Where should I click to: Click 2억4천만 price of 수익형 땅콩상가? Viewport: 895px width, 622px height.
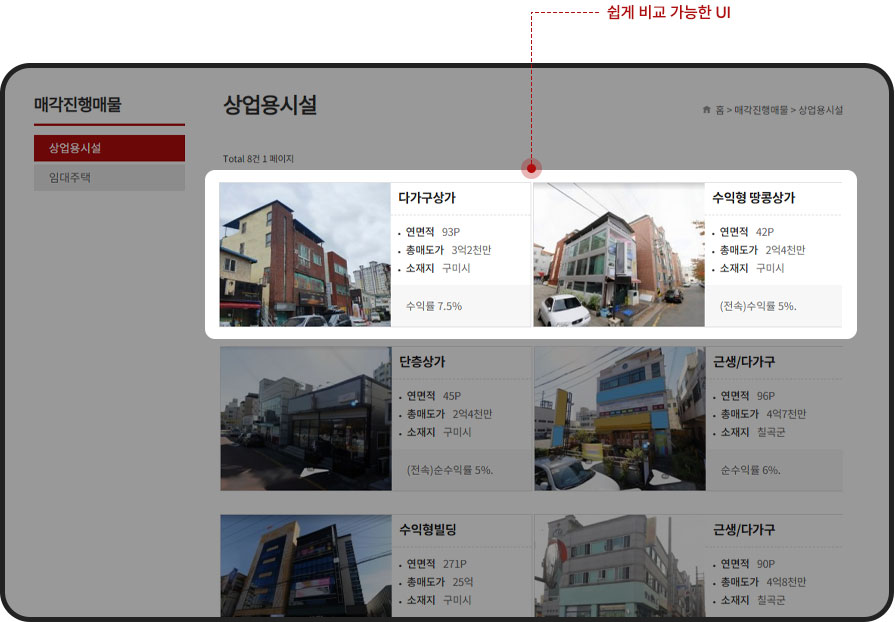tap(785, 250)
